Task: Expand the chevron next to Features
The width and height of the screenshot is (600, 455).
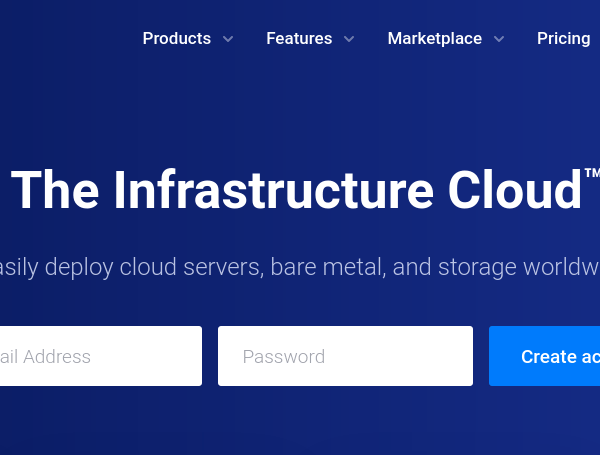Action: [349, 39]
